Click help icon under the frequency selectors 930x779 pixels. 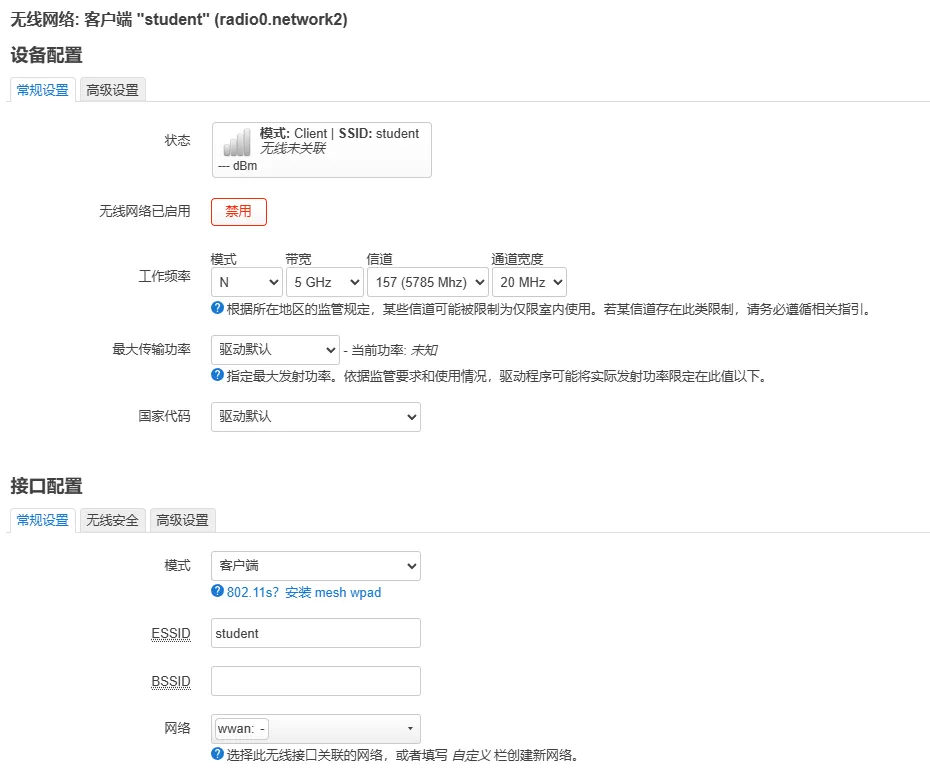217,308
